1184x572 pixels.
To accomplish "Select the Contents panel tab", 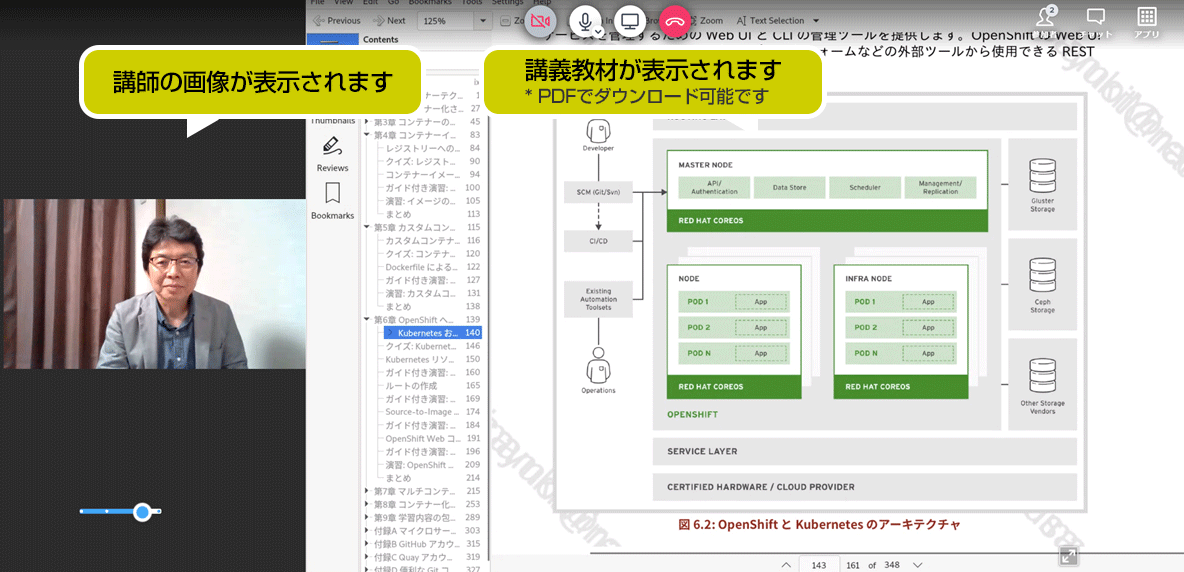I will tap(381, 39).
